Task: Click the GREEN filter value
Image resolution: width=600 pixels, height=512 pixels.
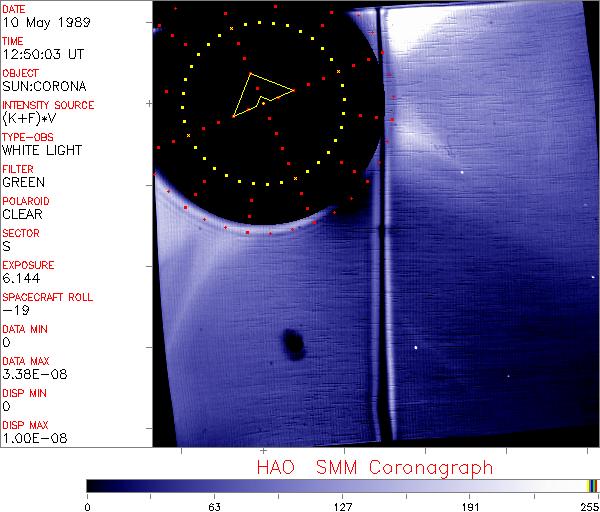Action: (x=23, y=182)
